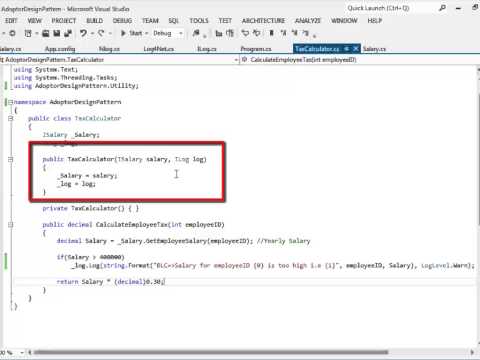Switch to the ILog.cs tab
The height and width of the screenshot is (360, 480).
[x=207, y=49]
